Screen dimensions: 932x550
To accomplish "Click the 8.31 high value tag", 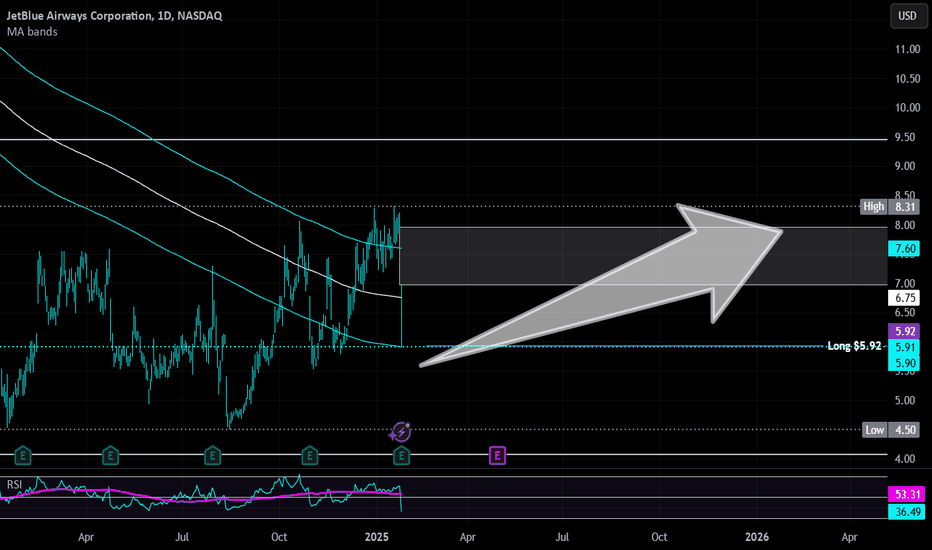I will click(905, 206).
